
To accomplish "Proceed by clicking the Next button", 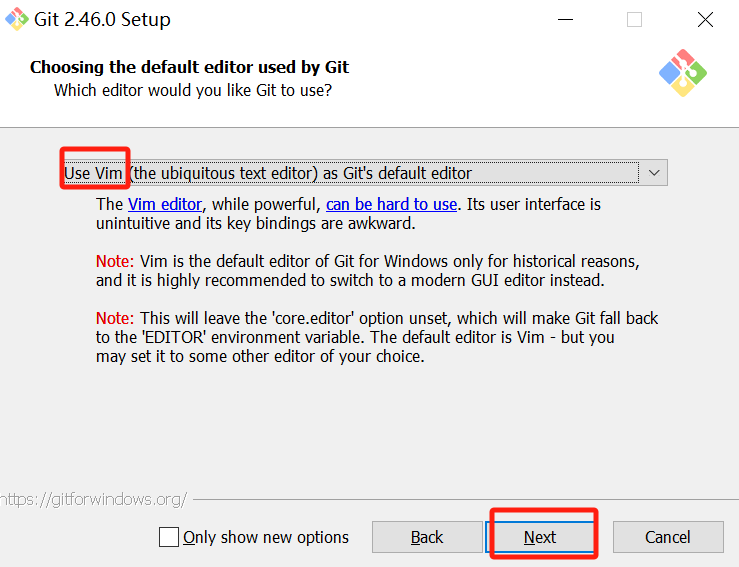I will pyautogui.click(x=540, y=537).
